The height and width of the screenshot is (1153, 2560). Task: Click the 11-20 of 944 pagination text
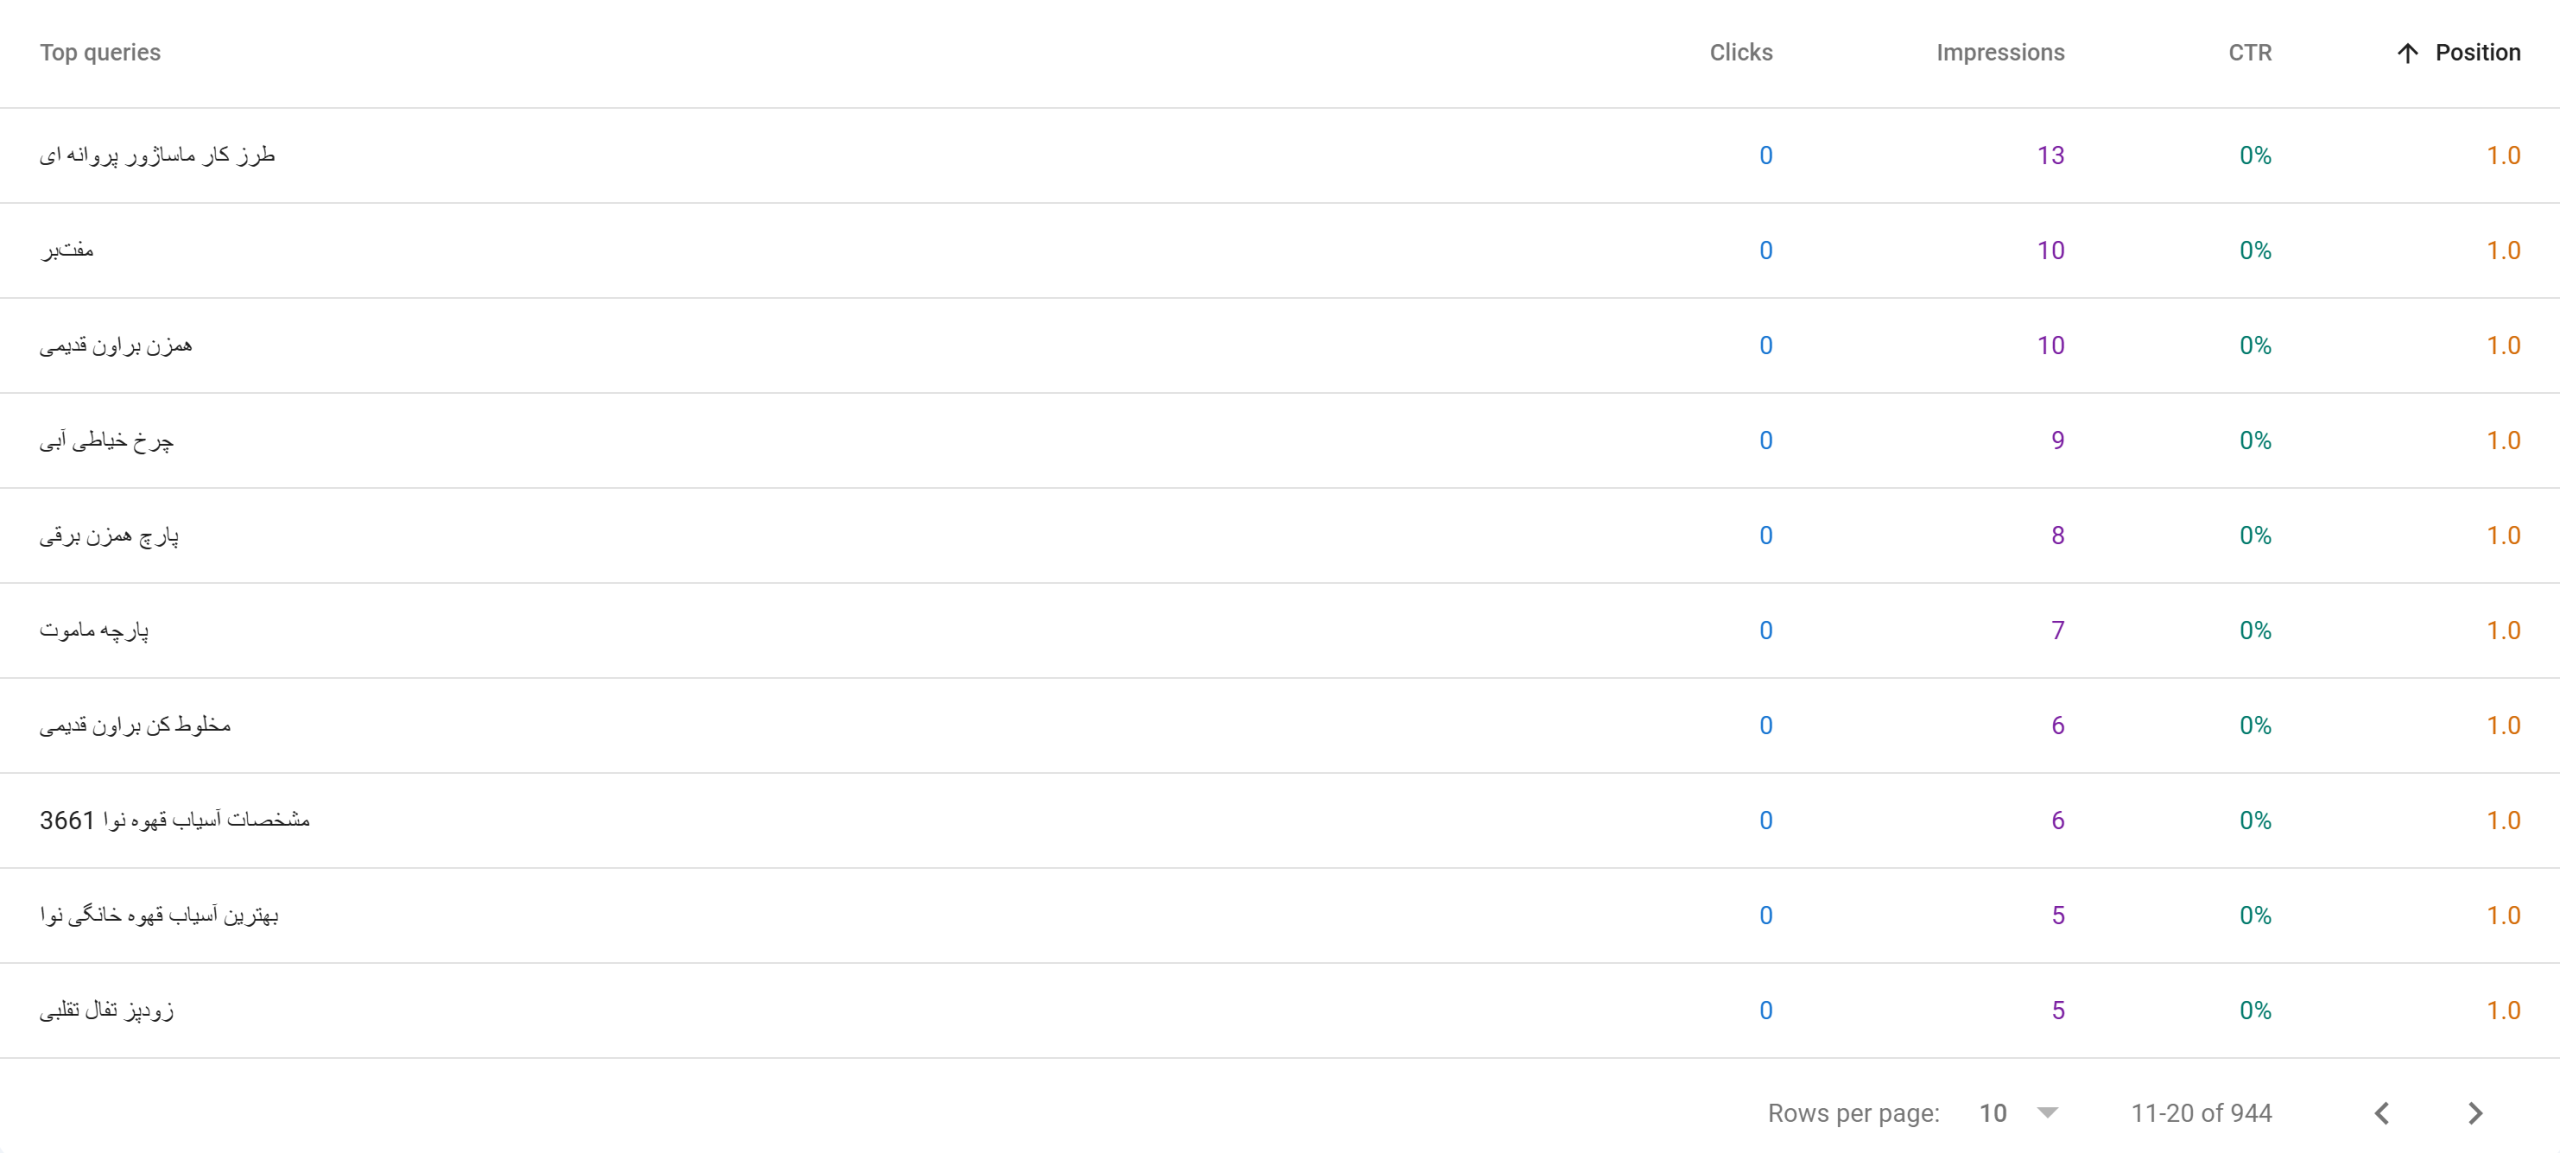pyautogui.click(x=2201, y=1113)
